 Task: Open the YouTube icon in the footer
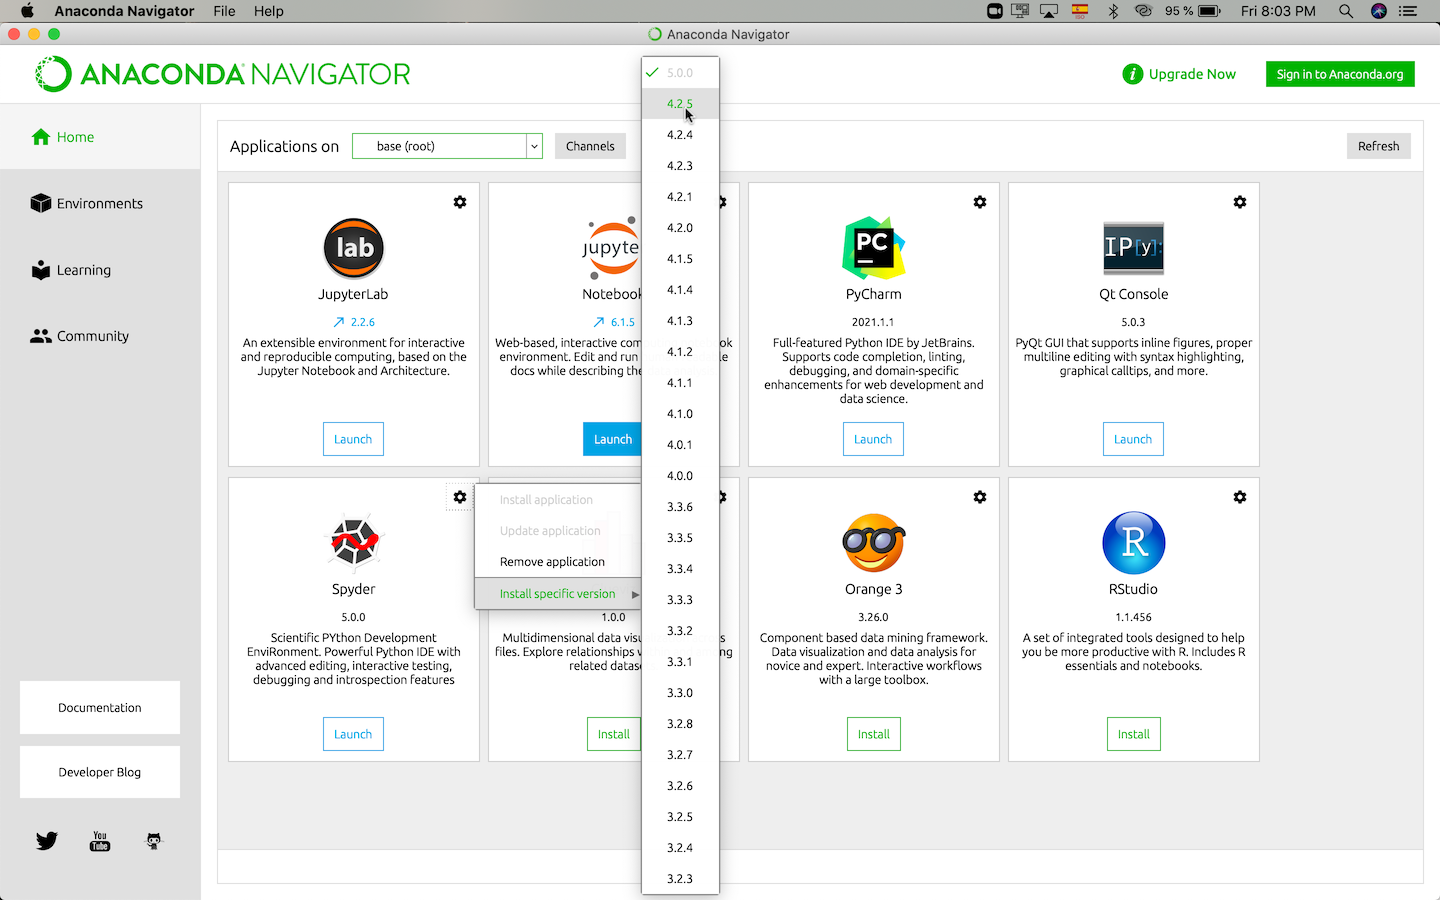tap(99, 841)
